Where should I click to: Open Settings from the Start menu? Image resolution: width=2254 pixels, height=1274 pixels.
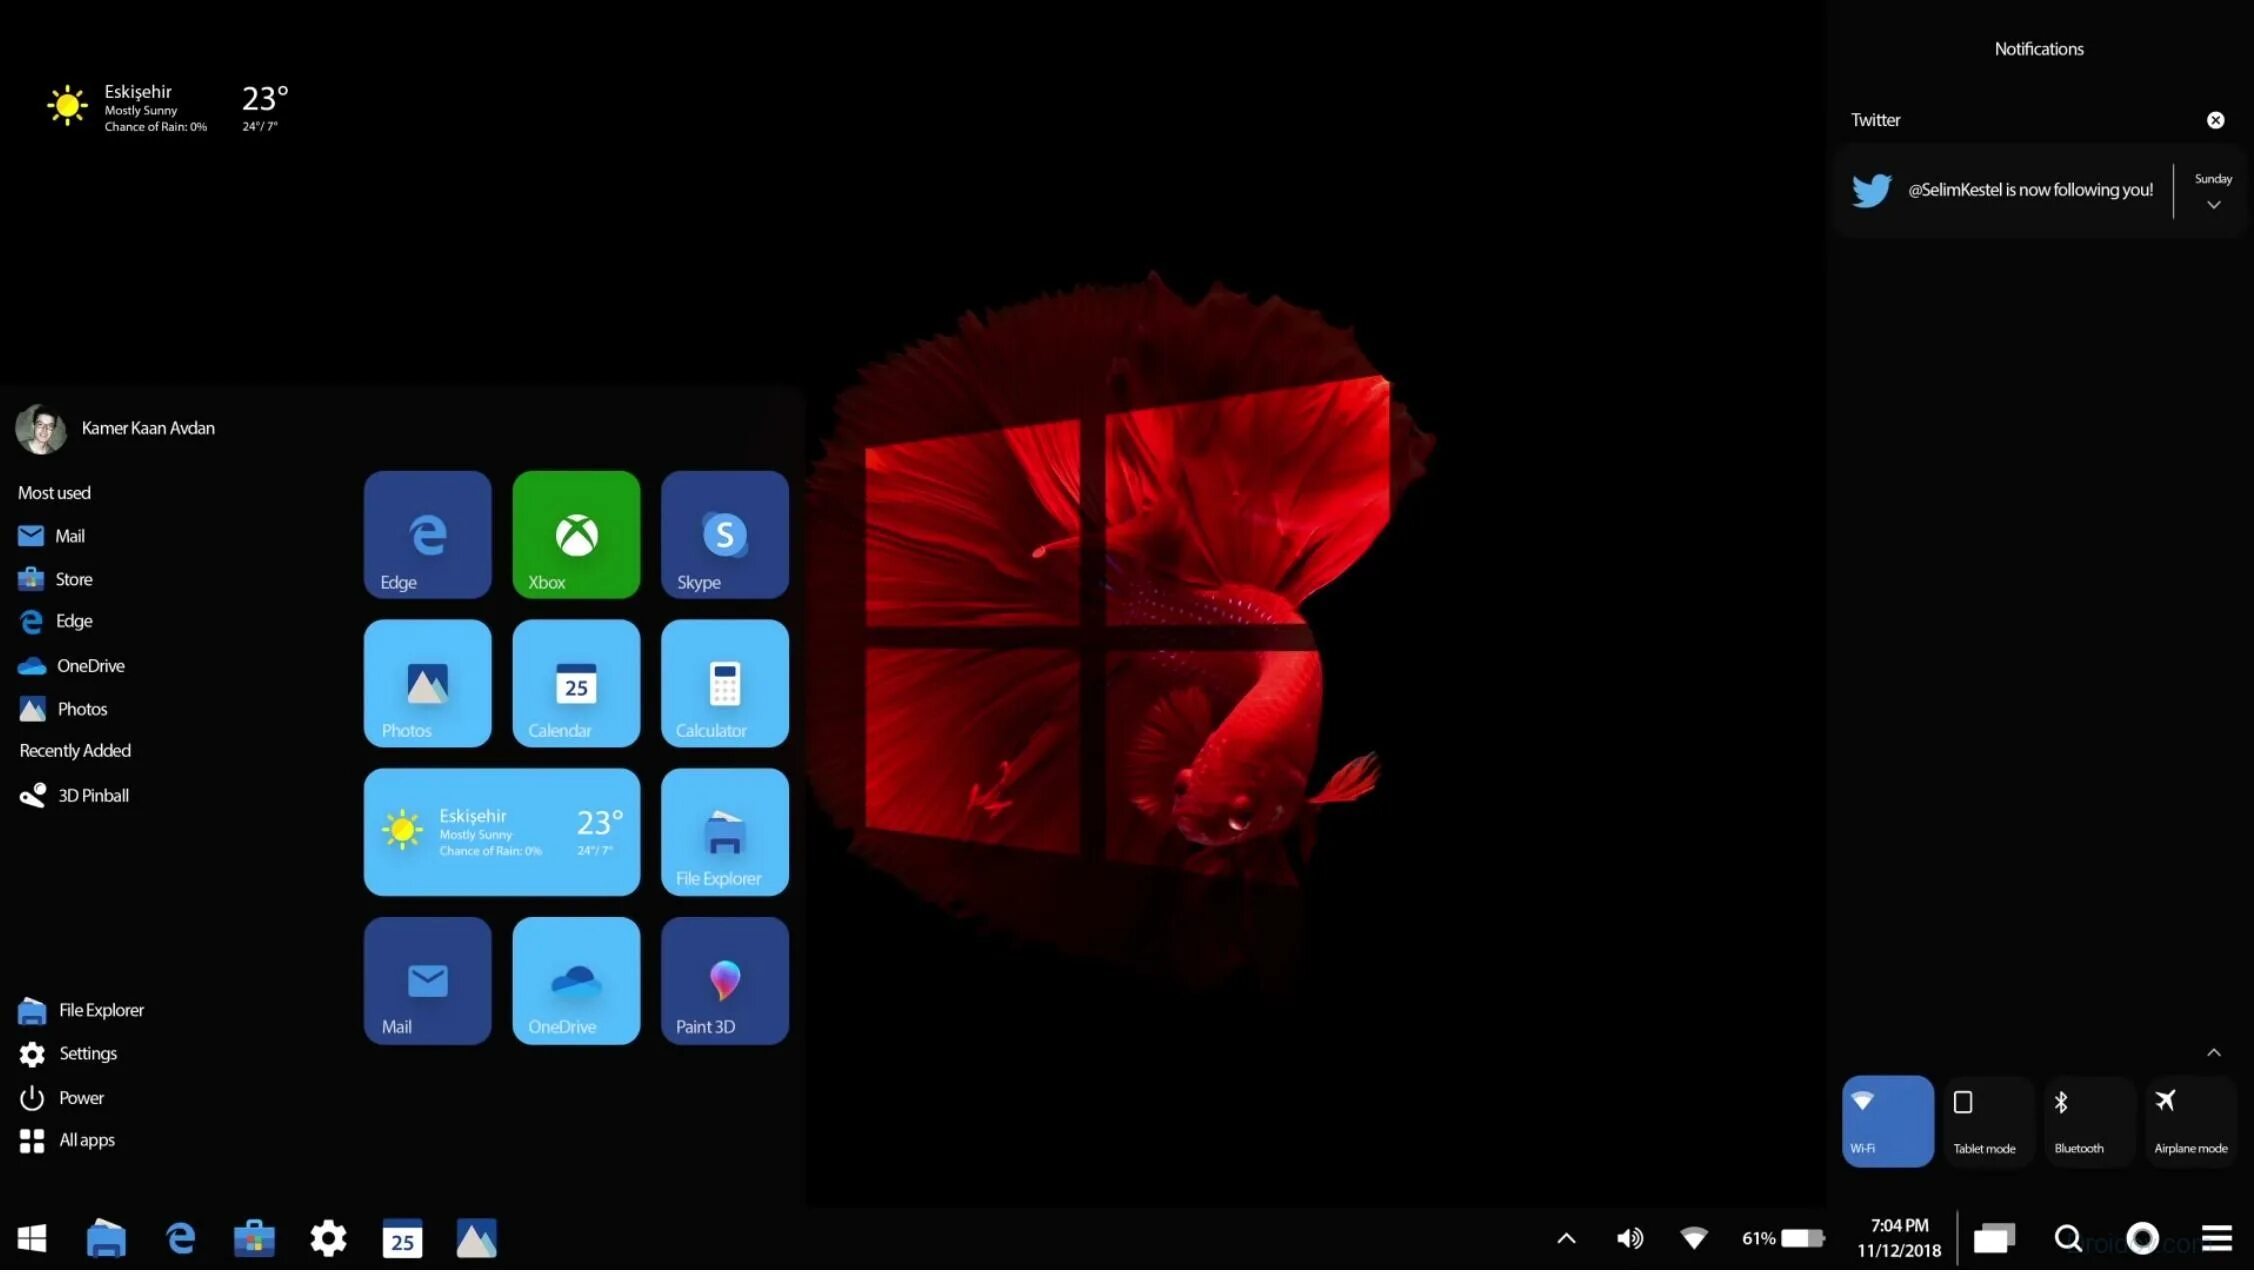pos(87,1053)
